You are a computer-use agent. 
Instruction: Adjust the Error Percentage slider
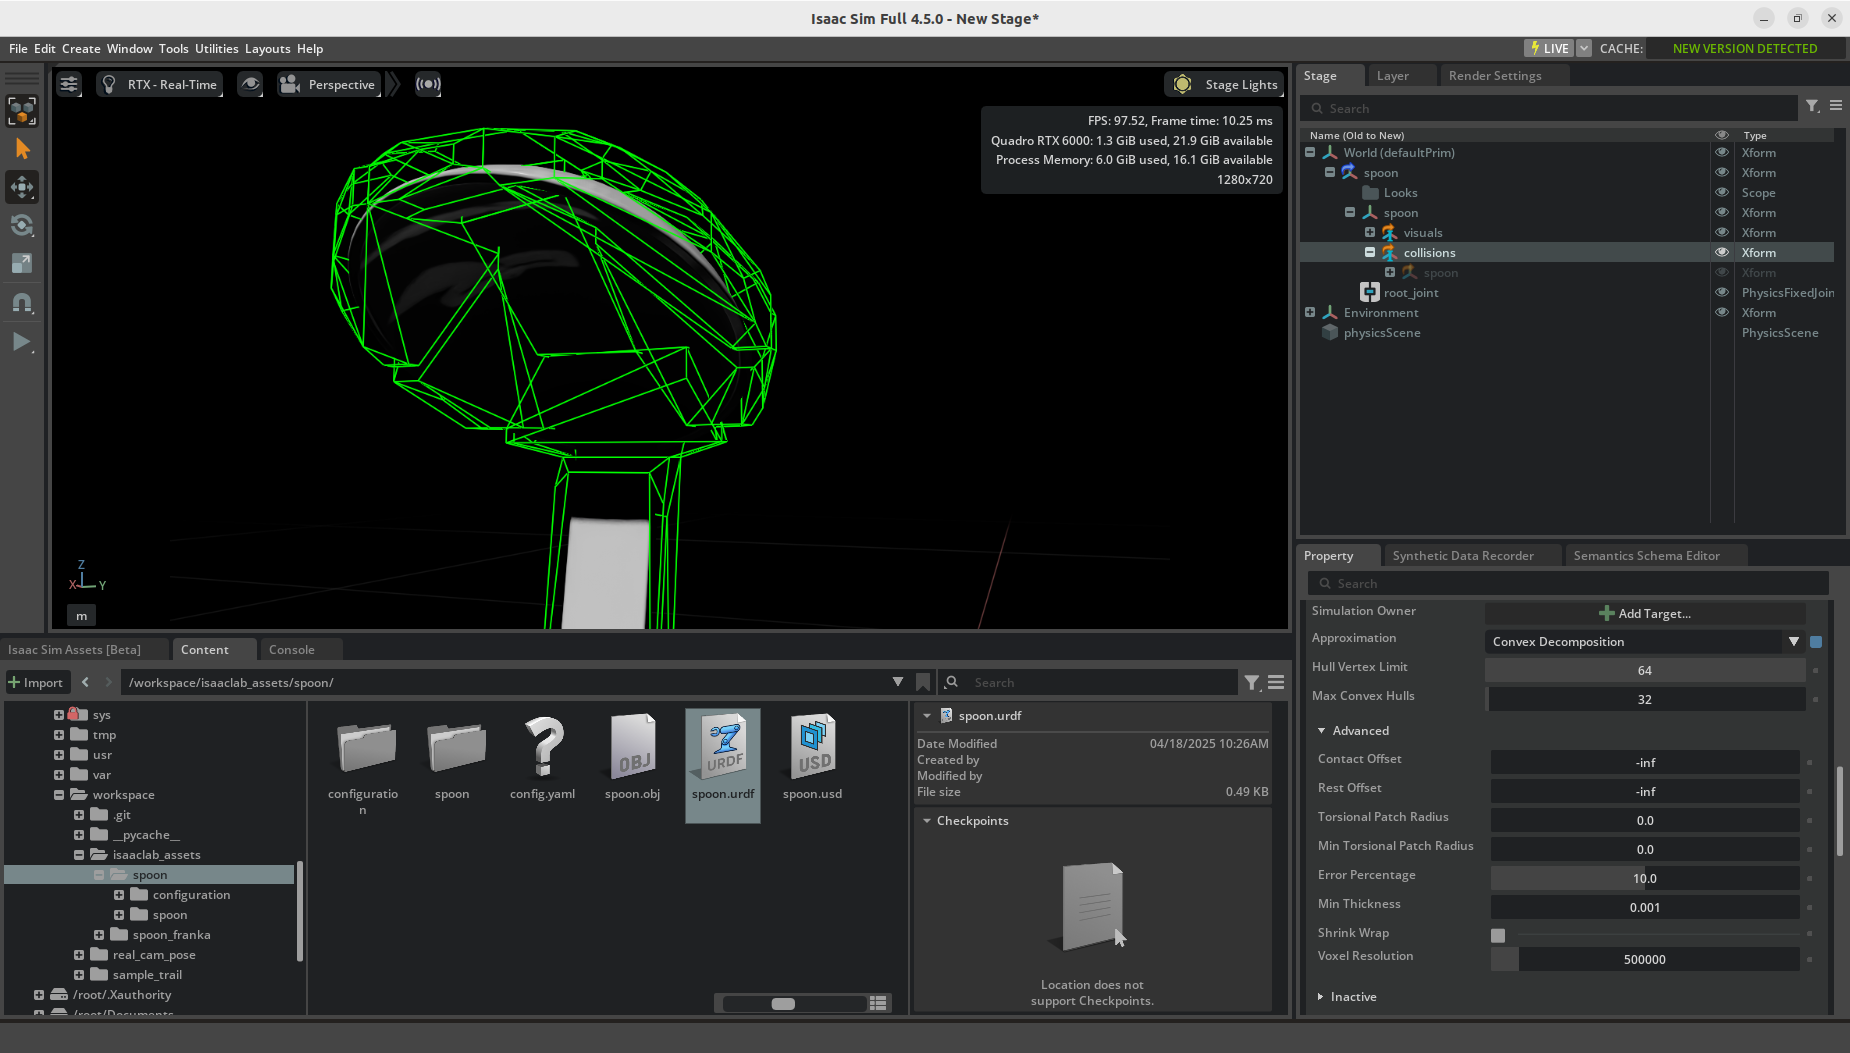coord(1645,879)
